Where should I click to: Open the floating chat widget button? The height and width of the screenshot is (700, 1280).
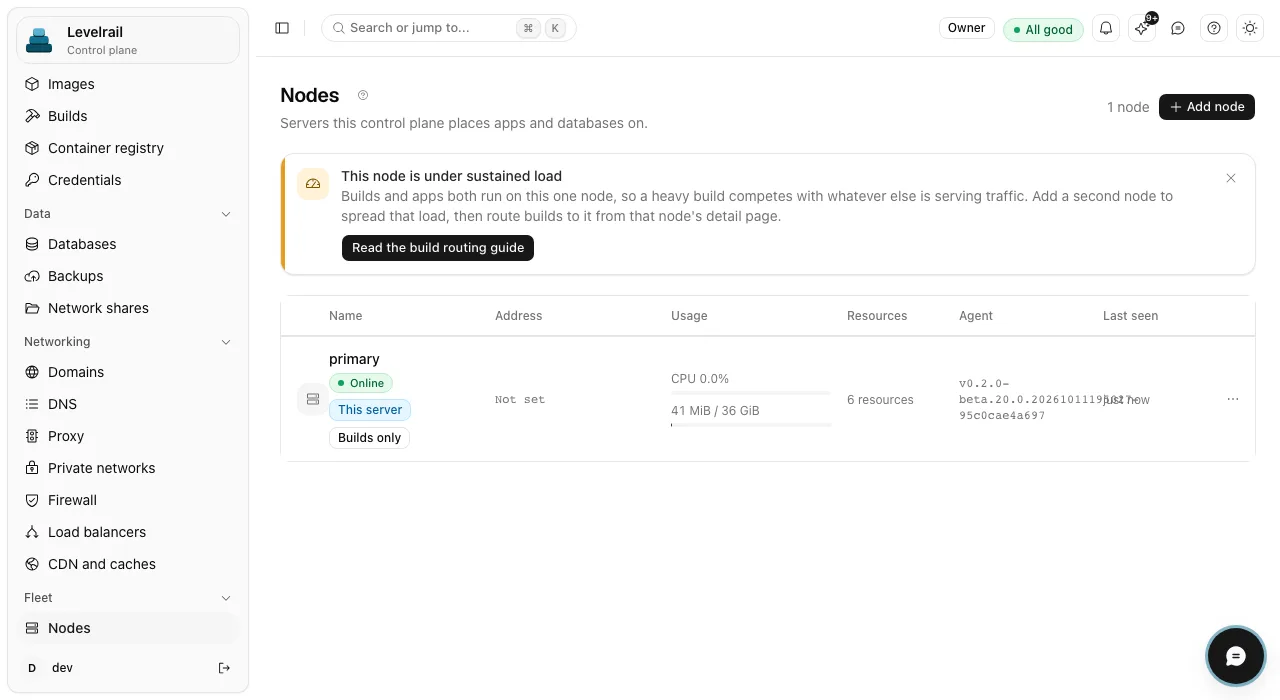tap(1236, 656)
